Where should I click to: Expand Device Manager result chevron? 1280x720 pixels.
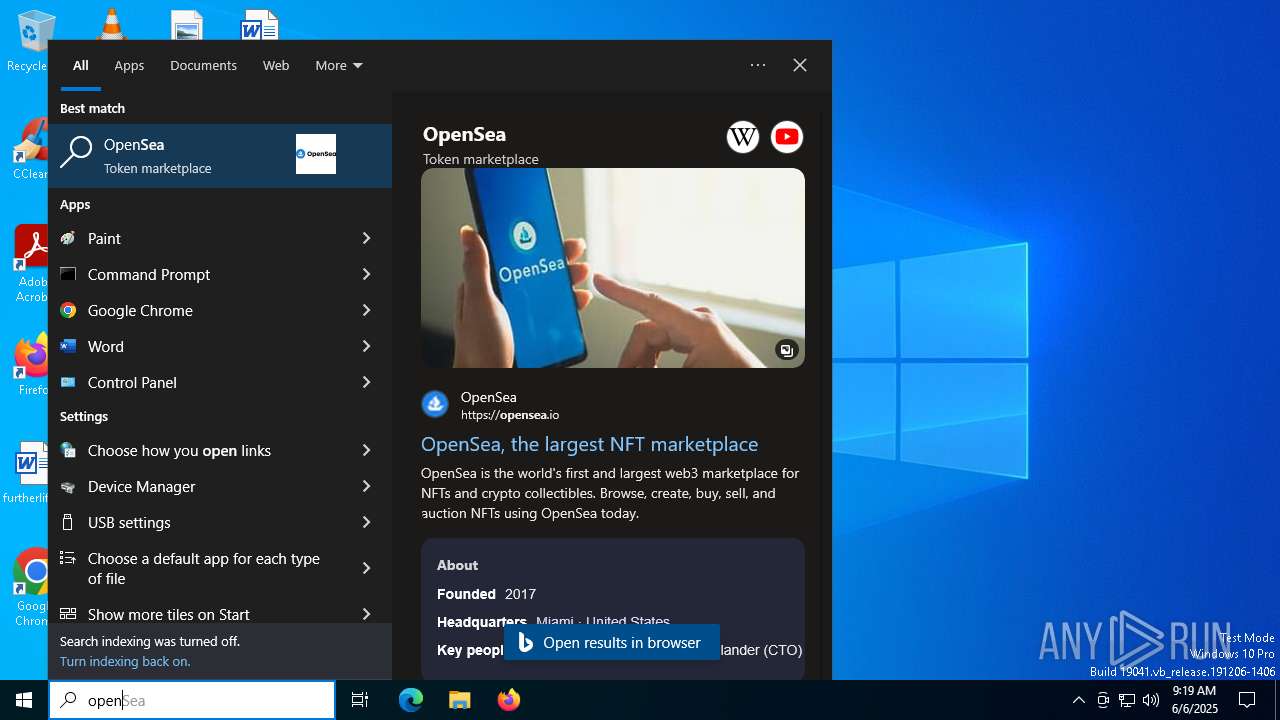click(x=366, y=486)
